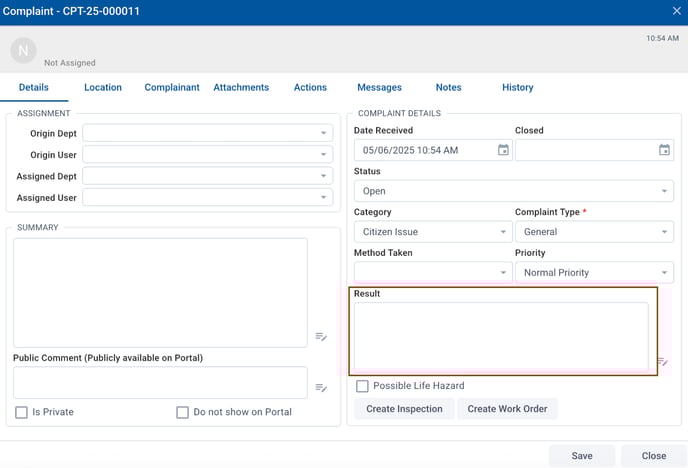The image size is (688, 468).
Task: Open the Closed date calendar picker
Action: [664, 150]
